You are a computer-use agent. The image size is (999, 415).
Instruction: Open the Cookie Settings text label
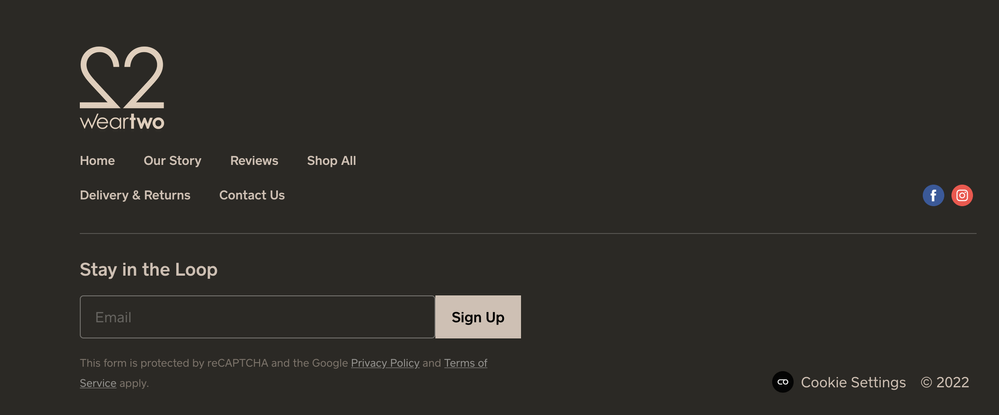853,382
